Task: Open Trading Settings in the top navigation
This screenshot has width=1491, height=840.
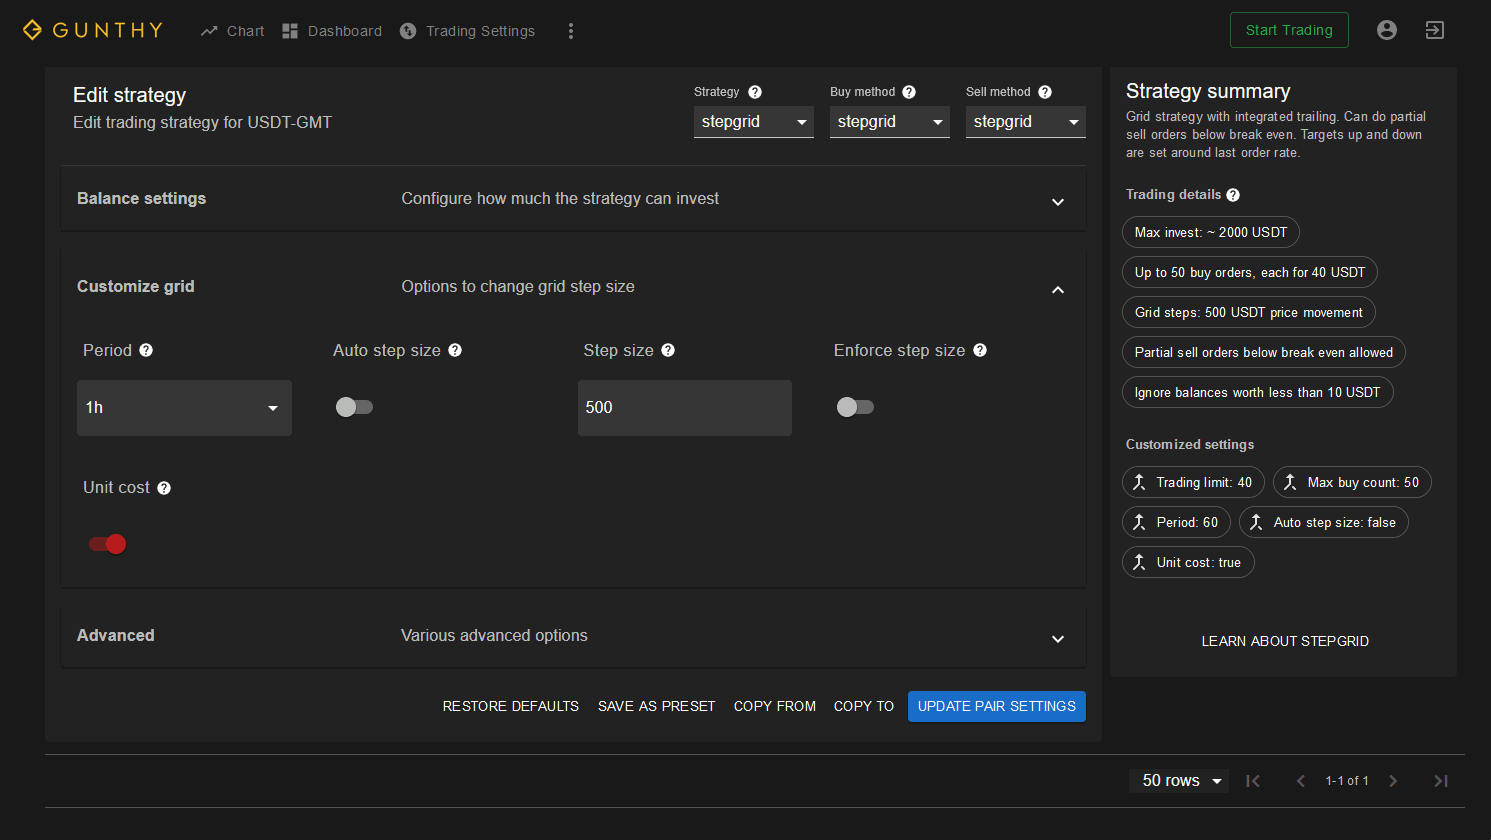Action: 467,31
